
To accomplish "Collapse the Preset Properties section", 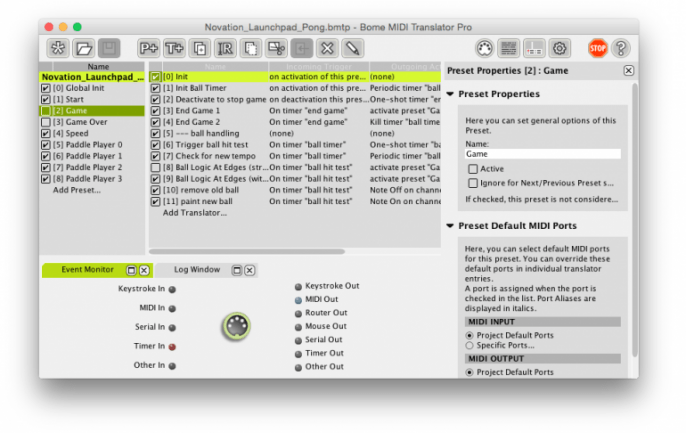I will coord(451,94).
